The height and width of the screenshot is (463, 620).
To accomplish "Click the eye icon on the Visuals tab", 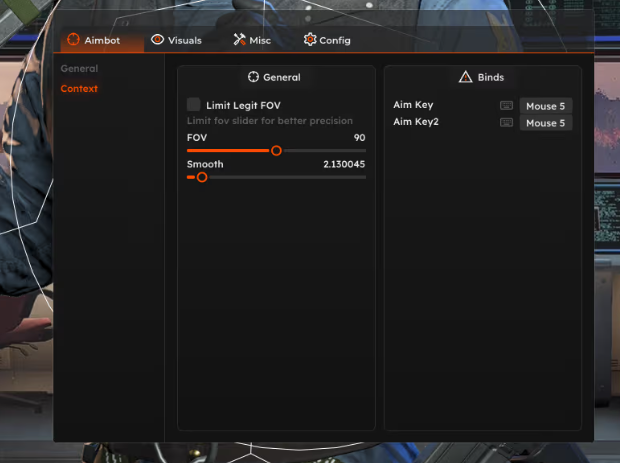I will tap(157, 40).
